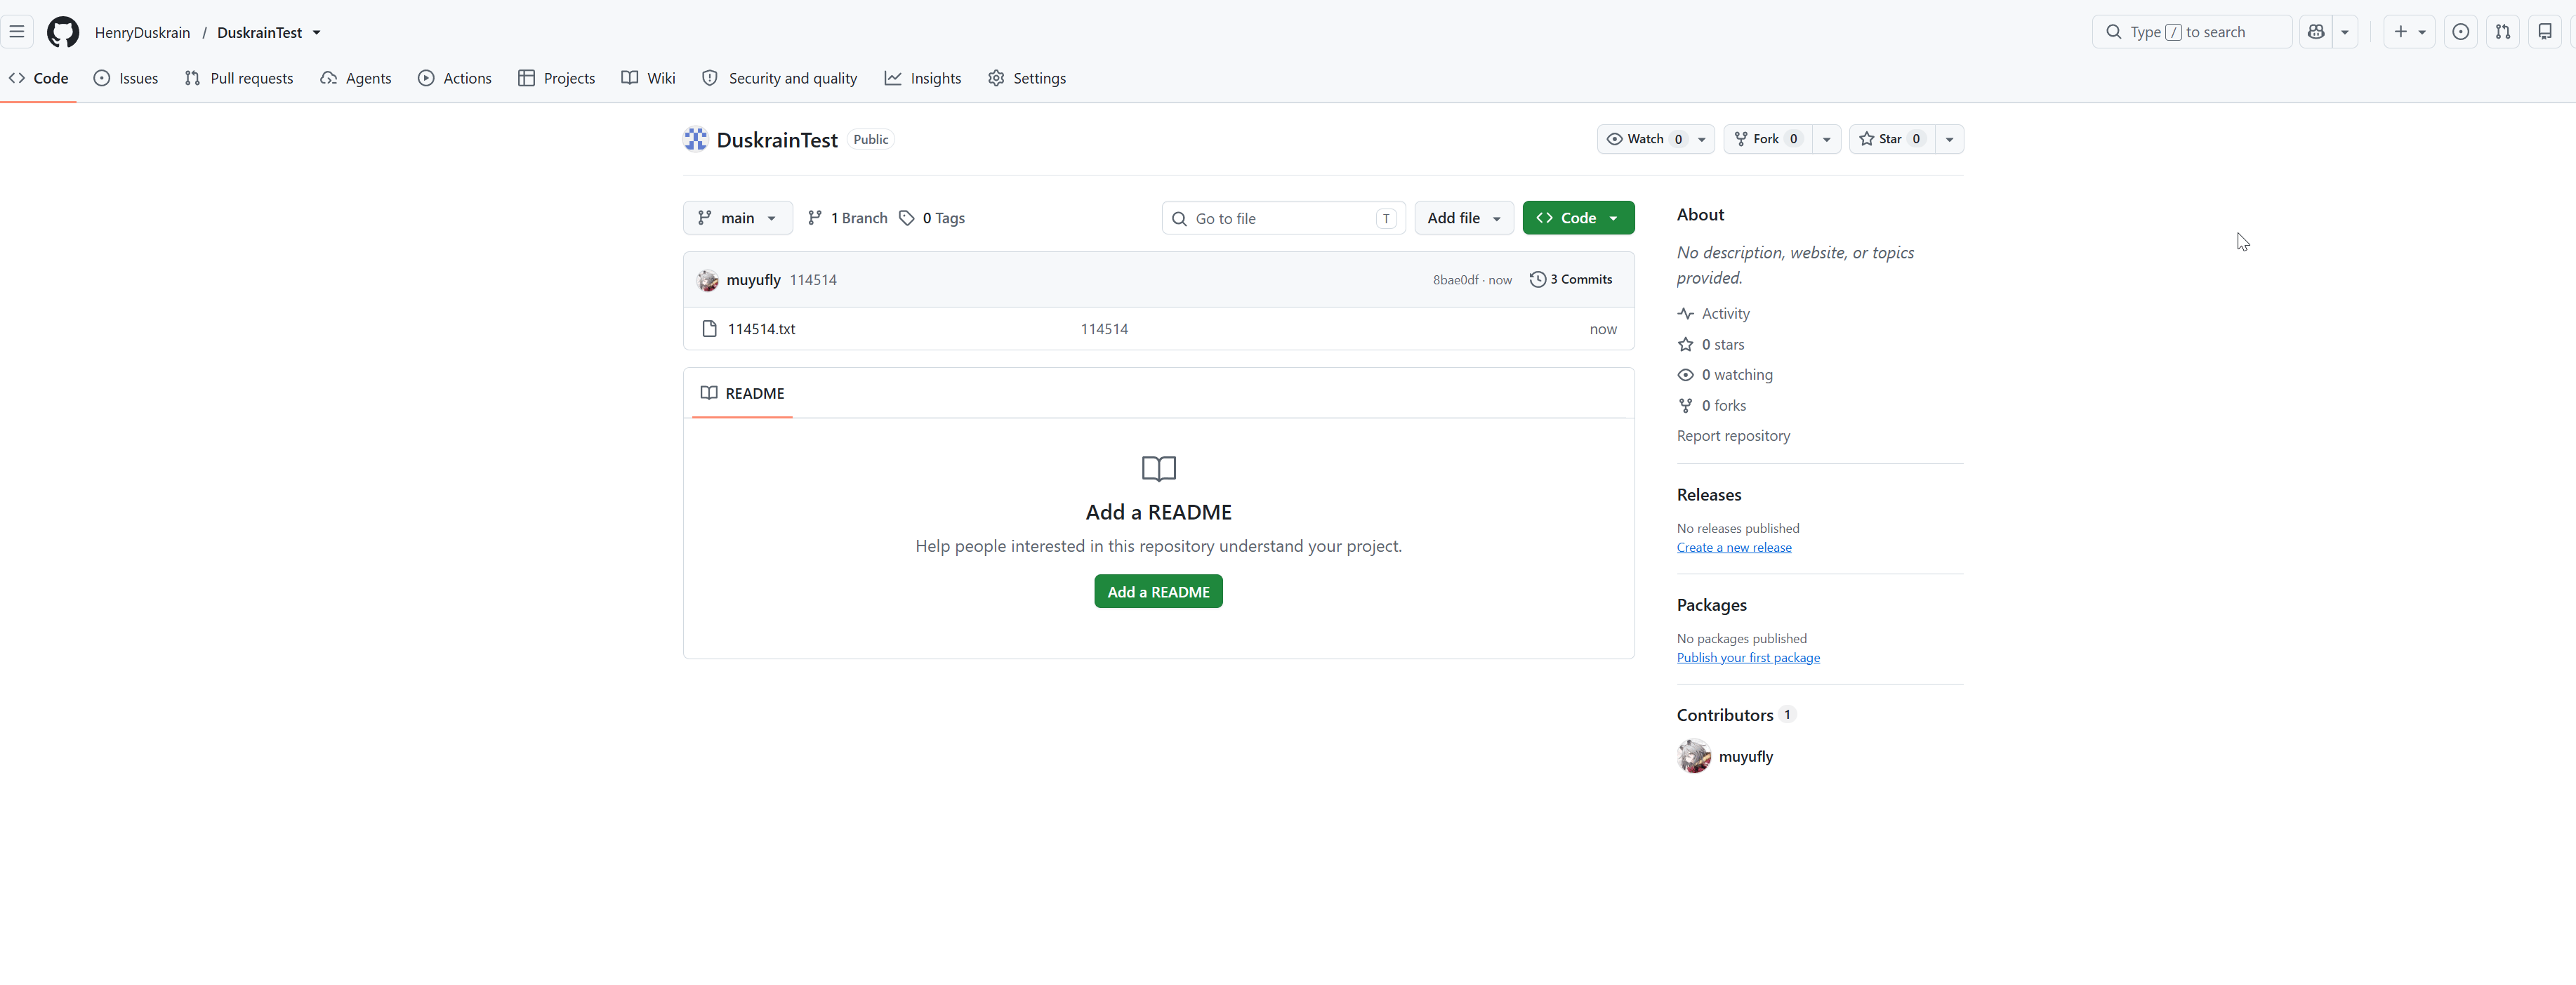The image size is (2576, 985).
Task: Go to GitHub homepage via Octocat logo
Action: pos(63,32)
